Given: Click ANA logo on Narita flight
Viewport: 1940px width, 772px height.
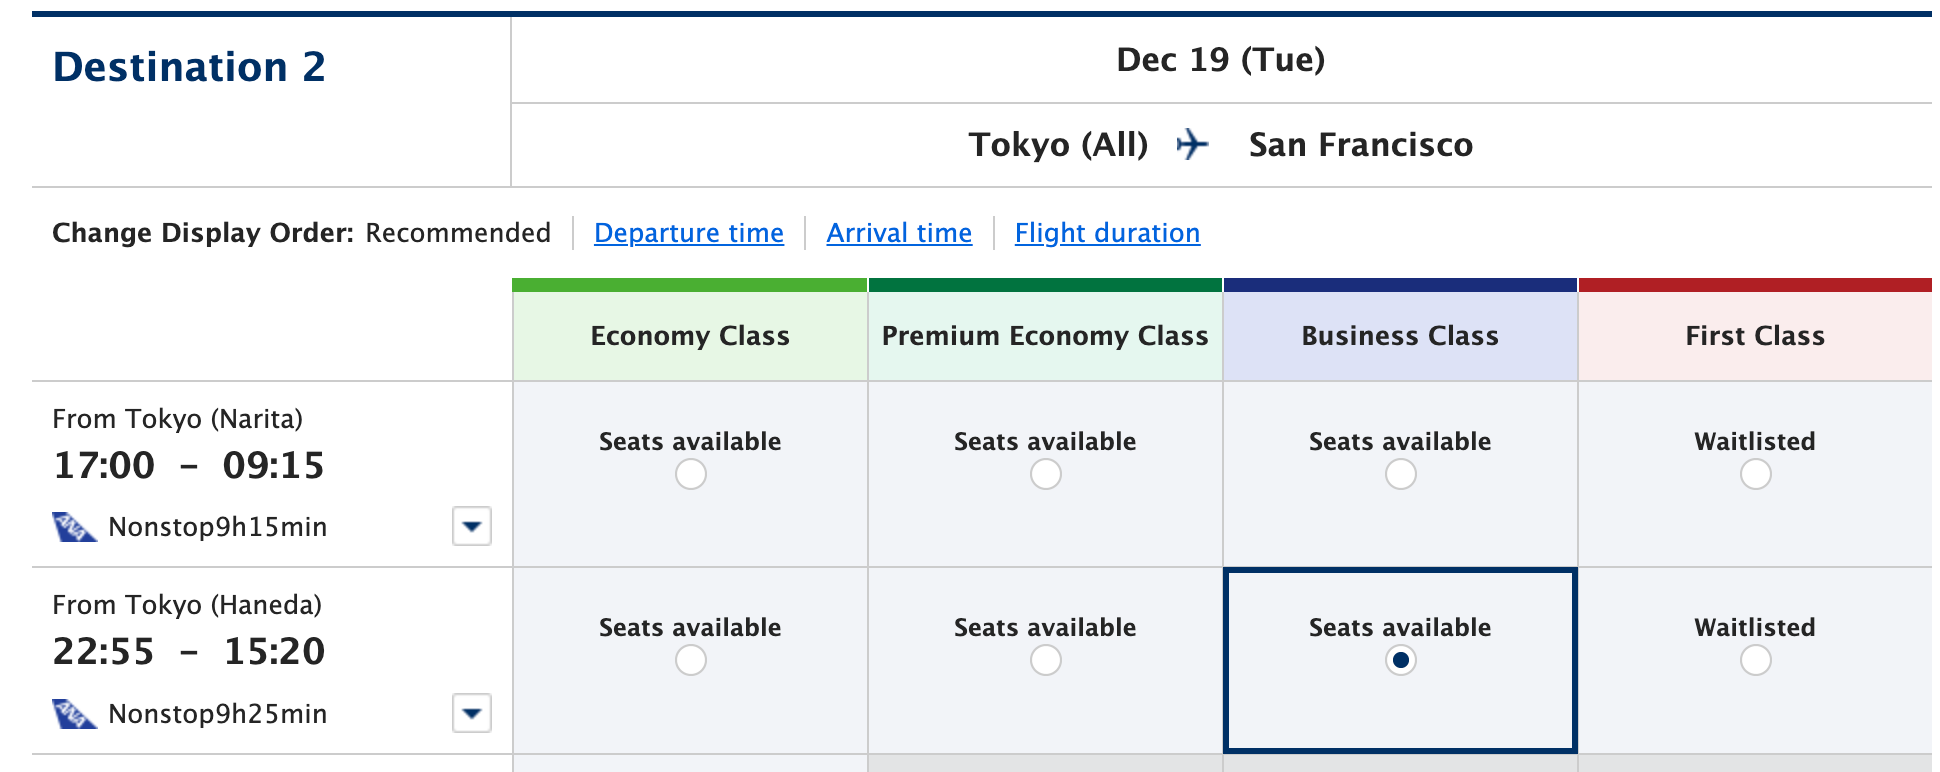Looking at the screenshot, I should 74,527.
